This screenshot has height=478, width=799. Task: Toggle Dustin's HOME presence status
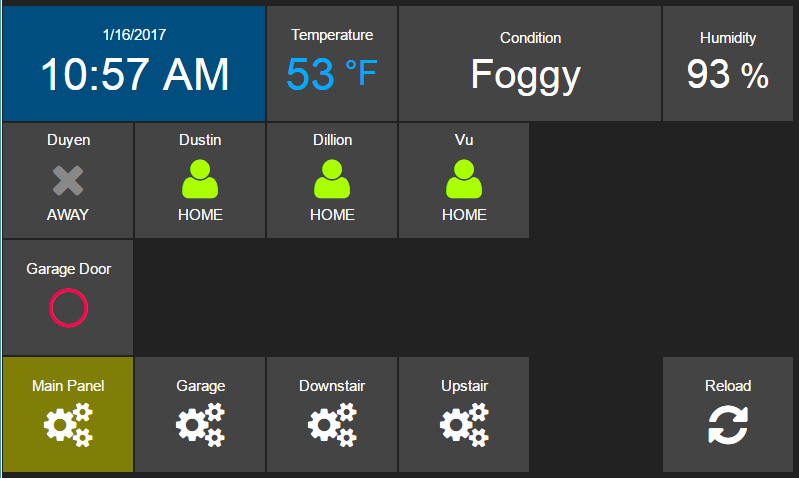pyautogui.click(x=200, y=214)
